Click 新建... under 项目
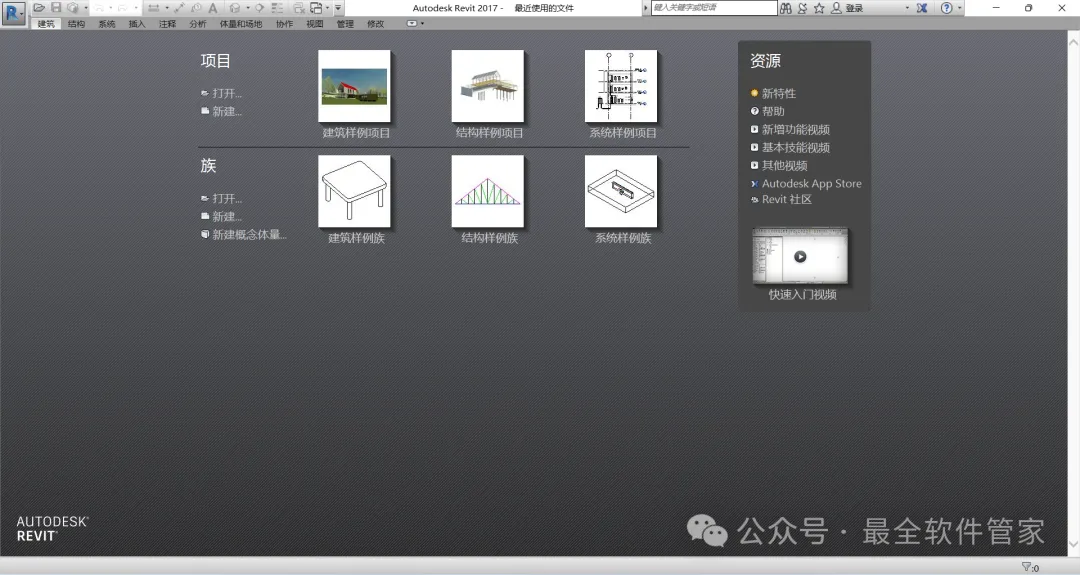1080x575 pixels. point(227,111)
